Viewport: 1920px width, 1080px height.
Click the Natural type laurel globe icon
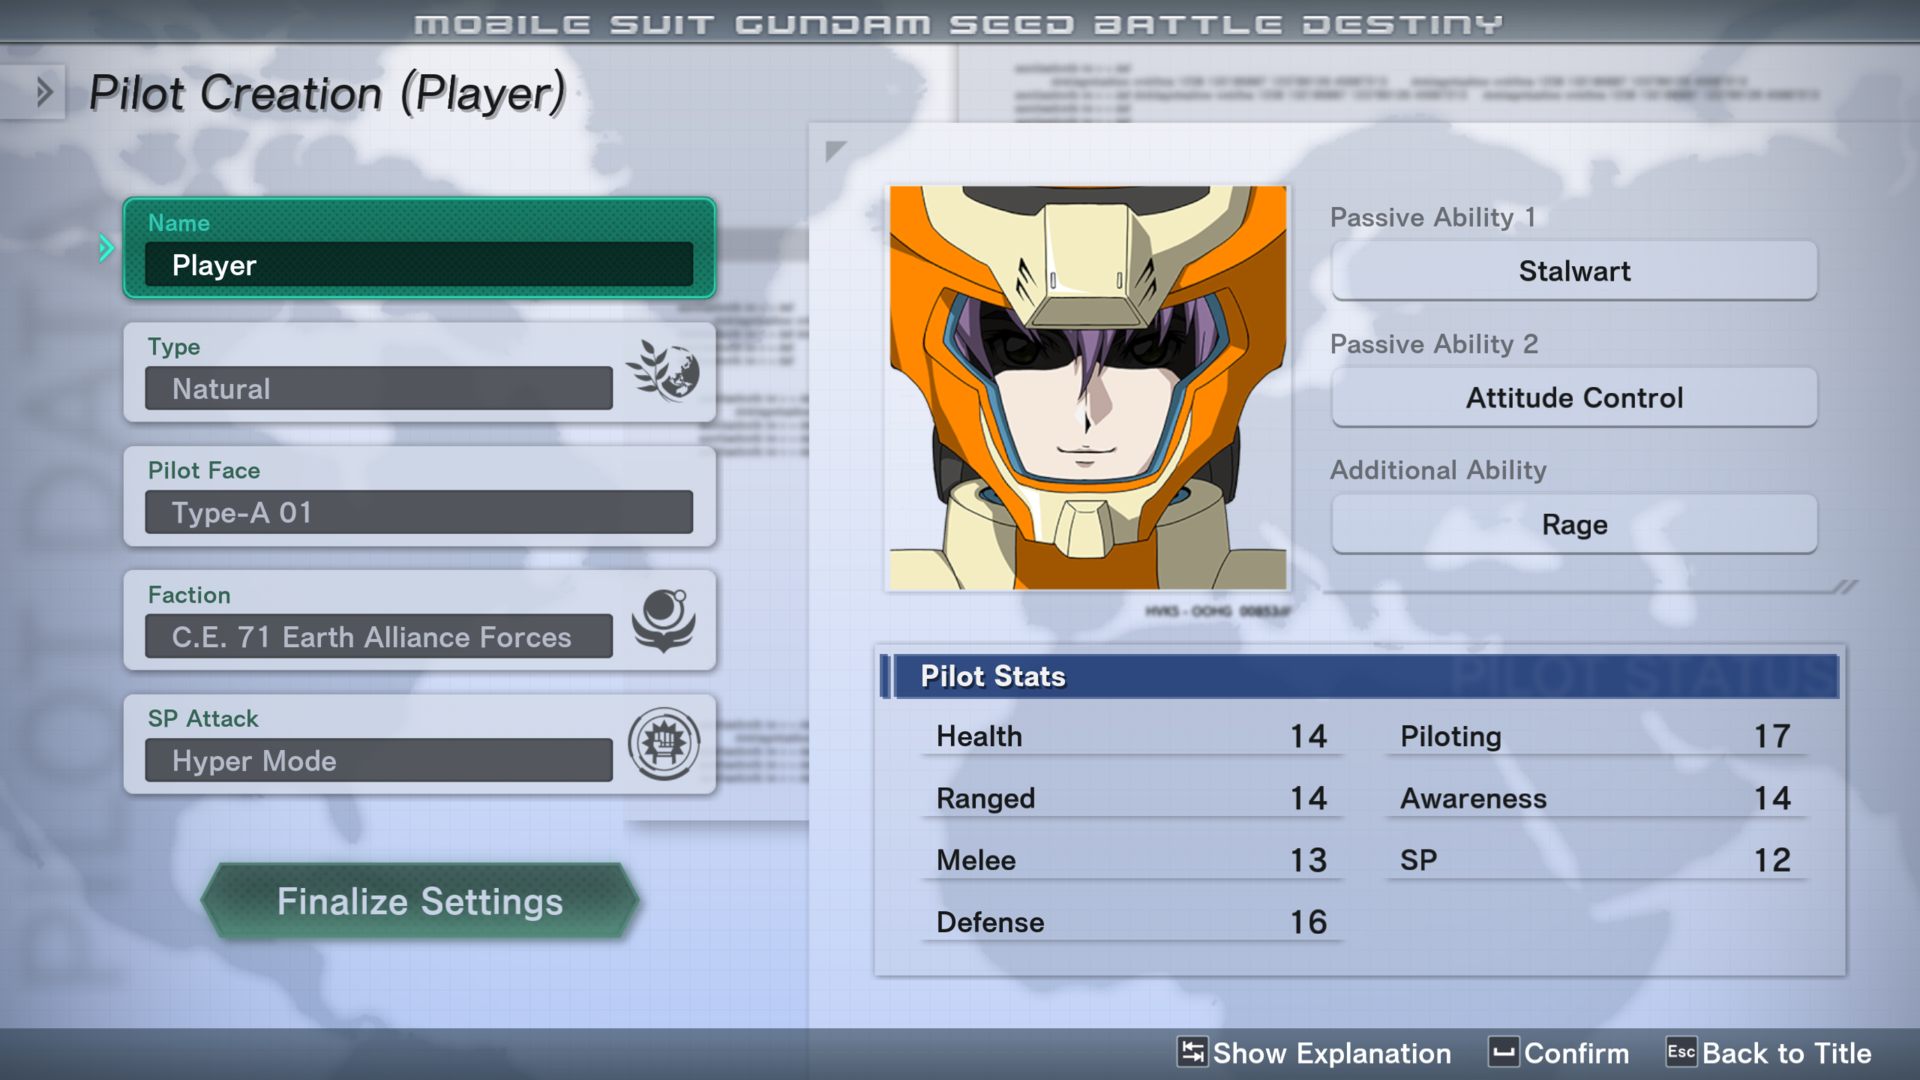pos(663,371)
